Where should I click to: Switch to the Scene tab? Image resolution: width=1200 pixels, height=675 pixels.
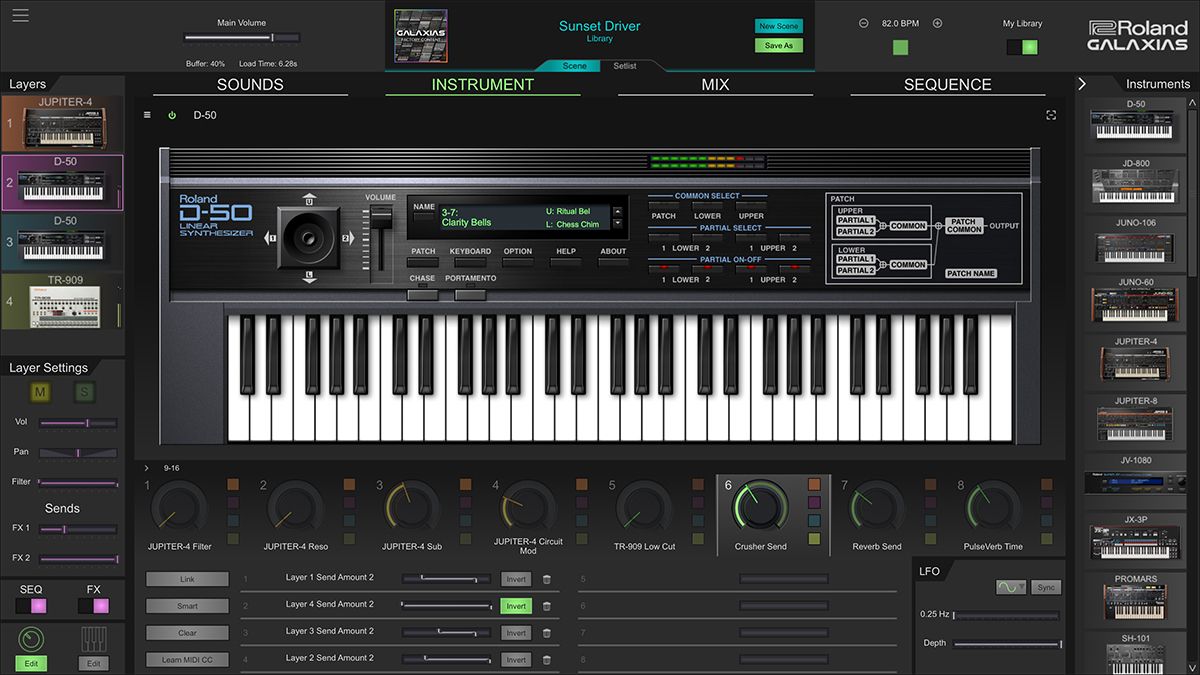click(575, 66)
